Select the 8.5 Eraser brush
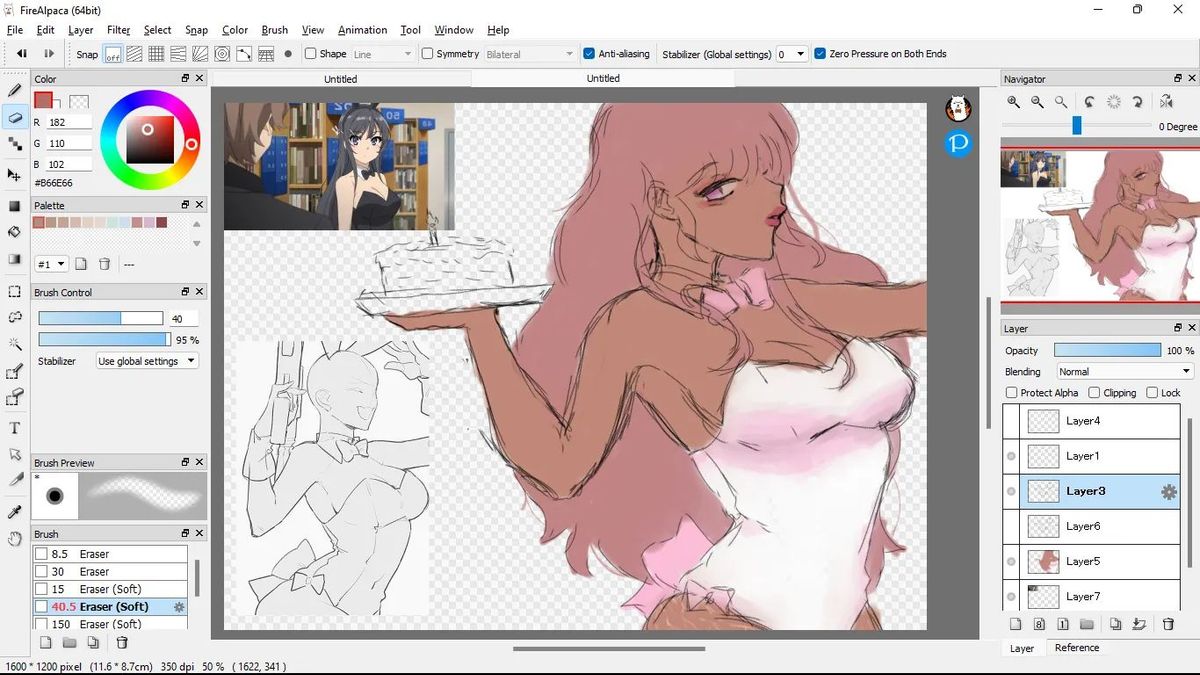Screen dimensions: 1200x675 pos(110,554)
